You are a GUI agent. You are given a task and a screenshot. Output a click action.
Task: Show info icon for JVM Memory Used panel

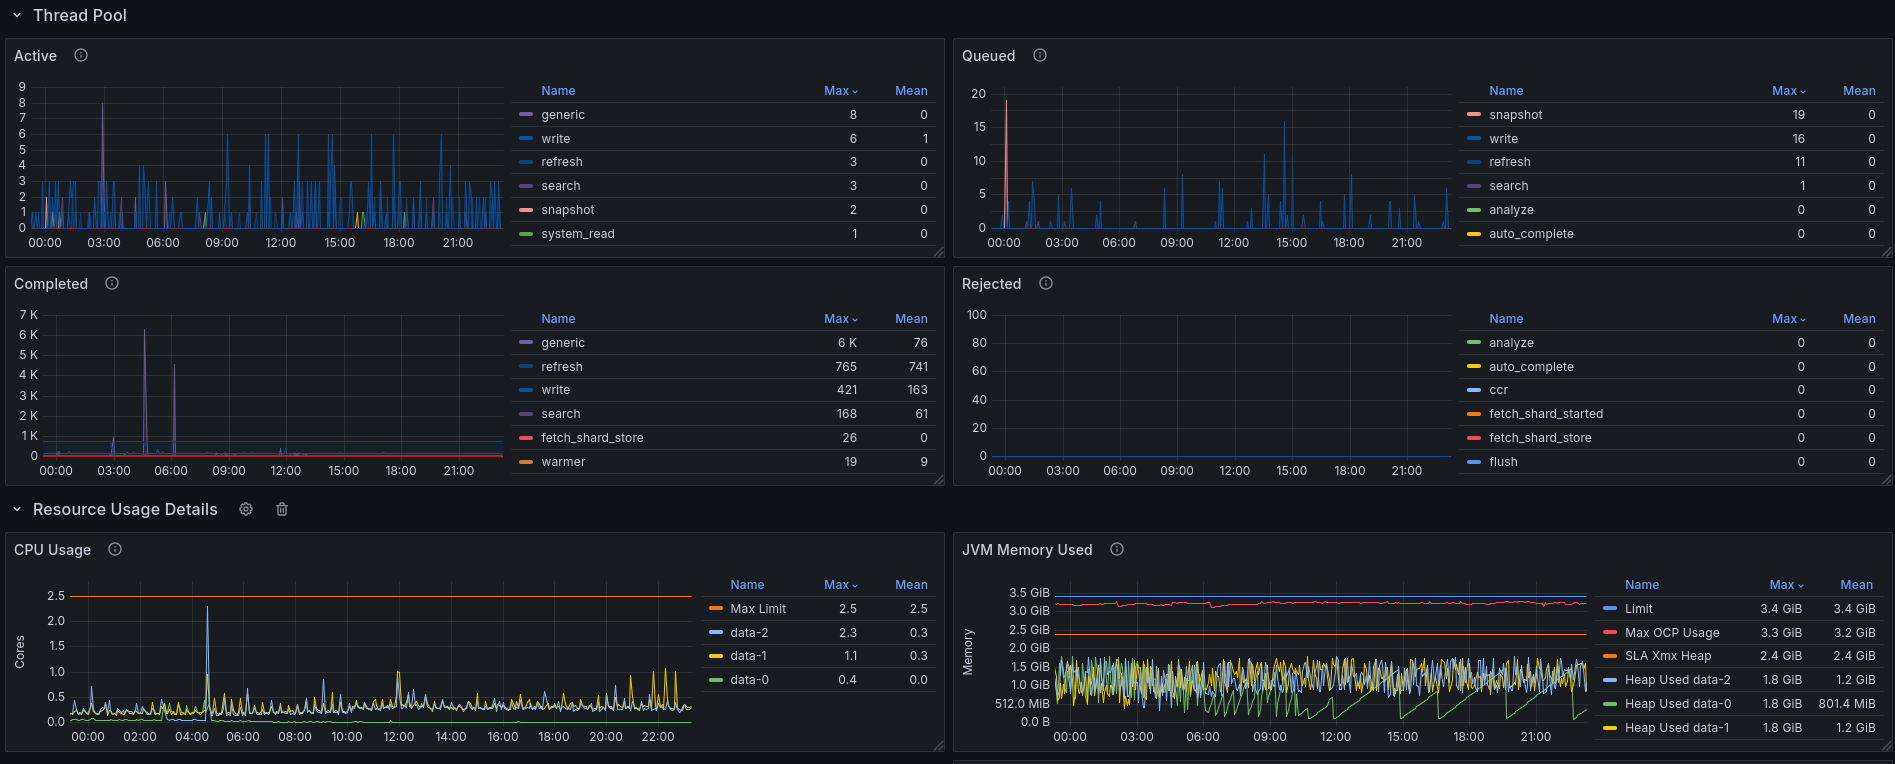click(x=1117, y=549)
